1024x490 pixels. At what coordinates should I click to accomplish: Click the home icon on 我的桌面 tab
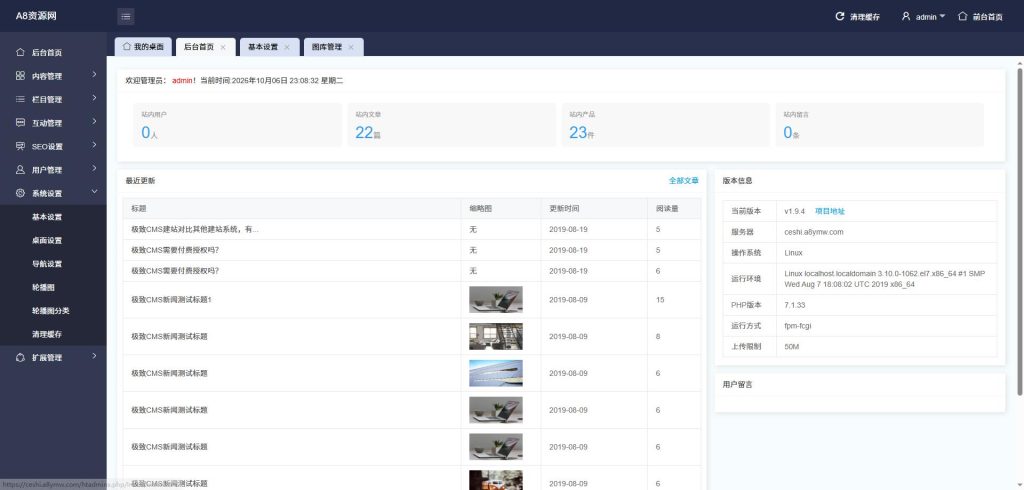point(127,47)
